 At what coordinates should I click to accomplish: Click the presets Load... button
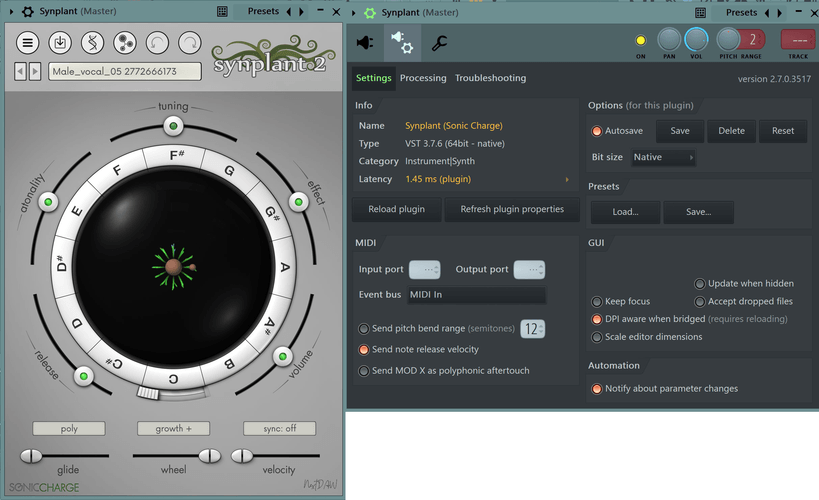pos(626,212)
